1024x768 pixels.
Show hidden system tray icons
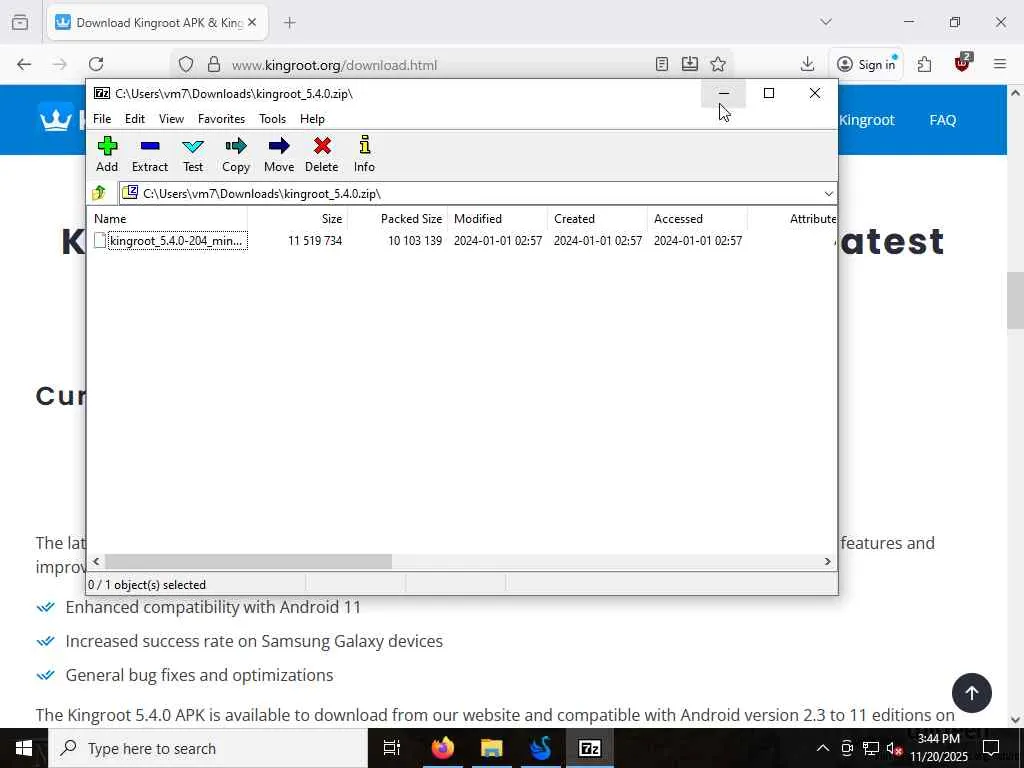(823, 748)
